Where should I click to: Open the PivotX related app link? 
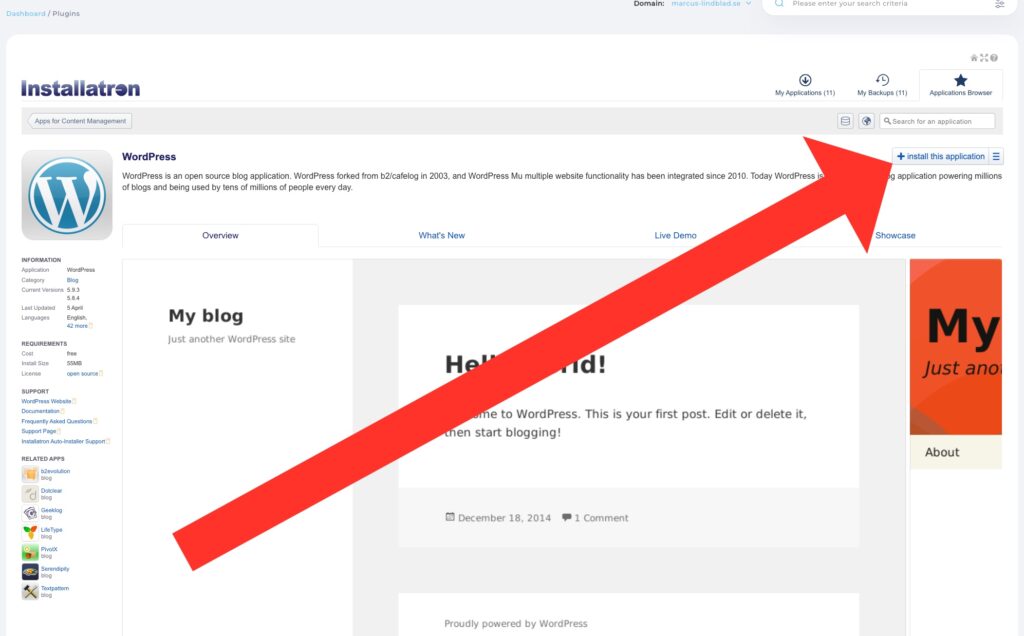coord(49,549)
